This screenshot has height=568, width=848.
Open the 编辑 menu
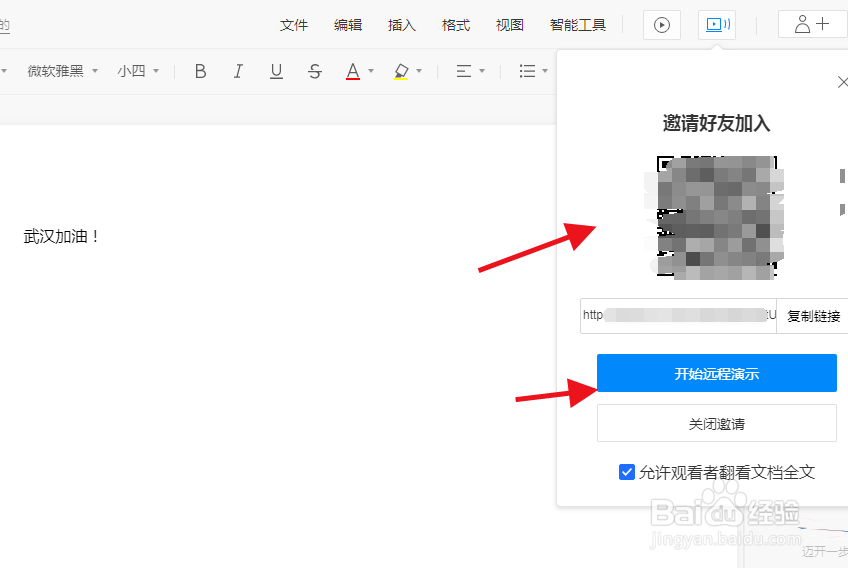(x=348, y=25)
